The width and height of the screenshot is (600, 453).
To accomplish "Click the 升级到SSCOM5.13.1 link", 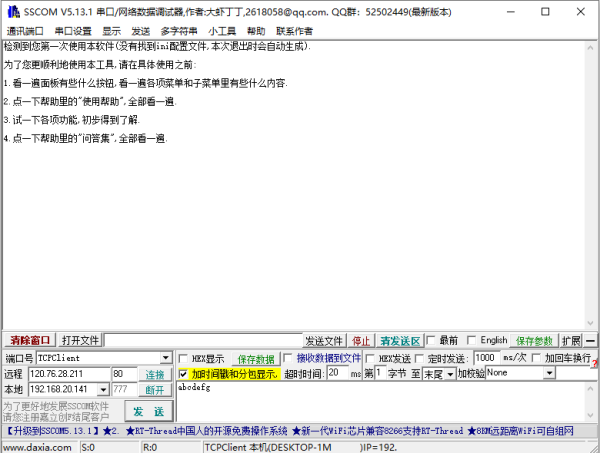I will 53,431.
